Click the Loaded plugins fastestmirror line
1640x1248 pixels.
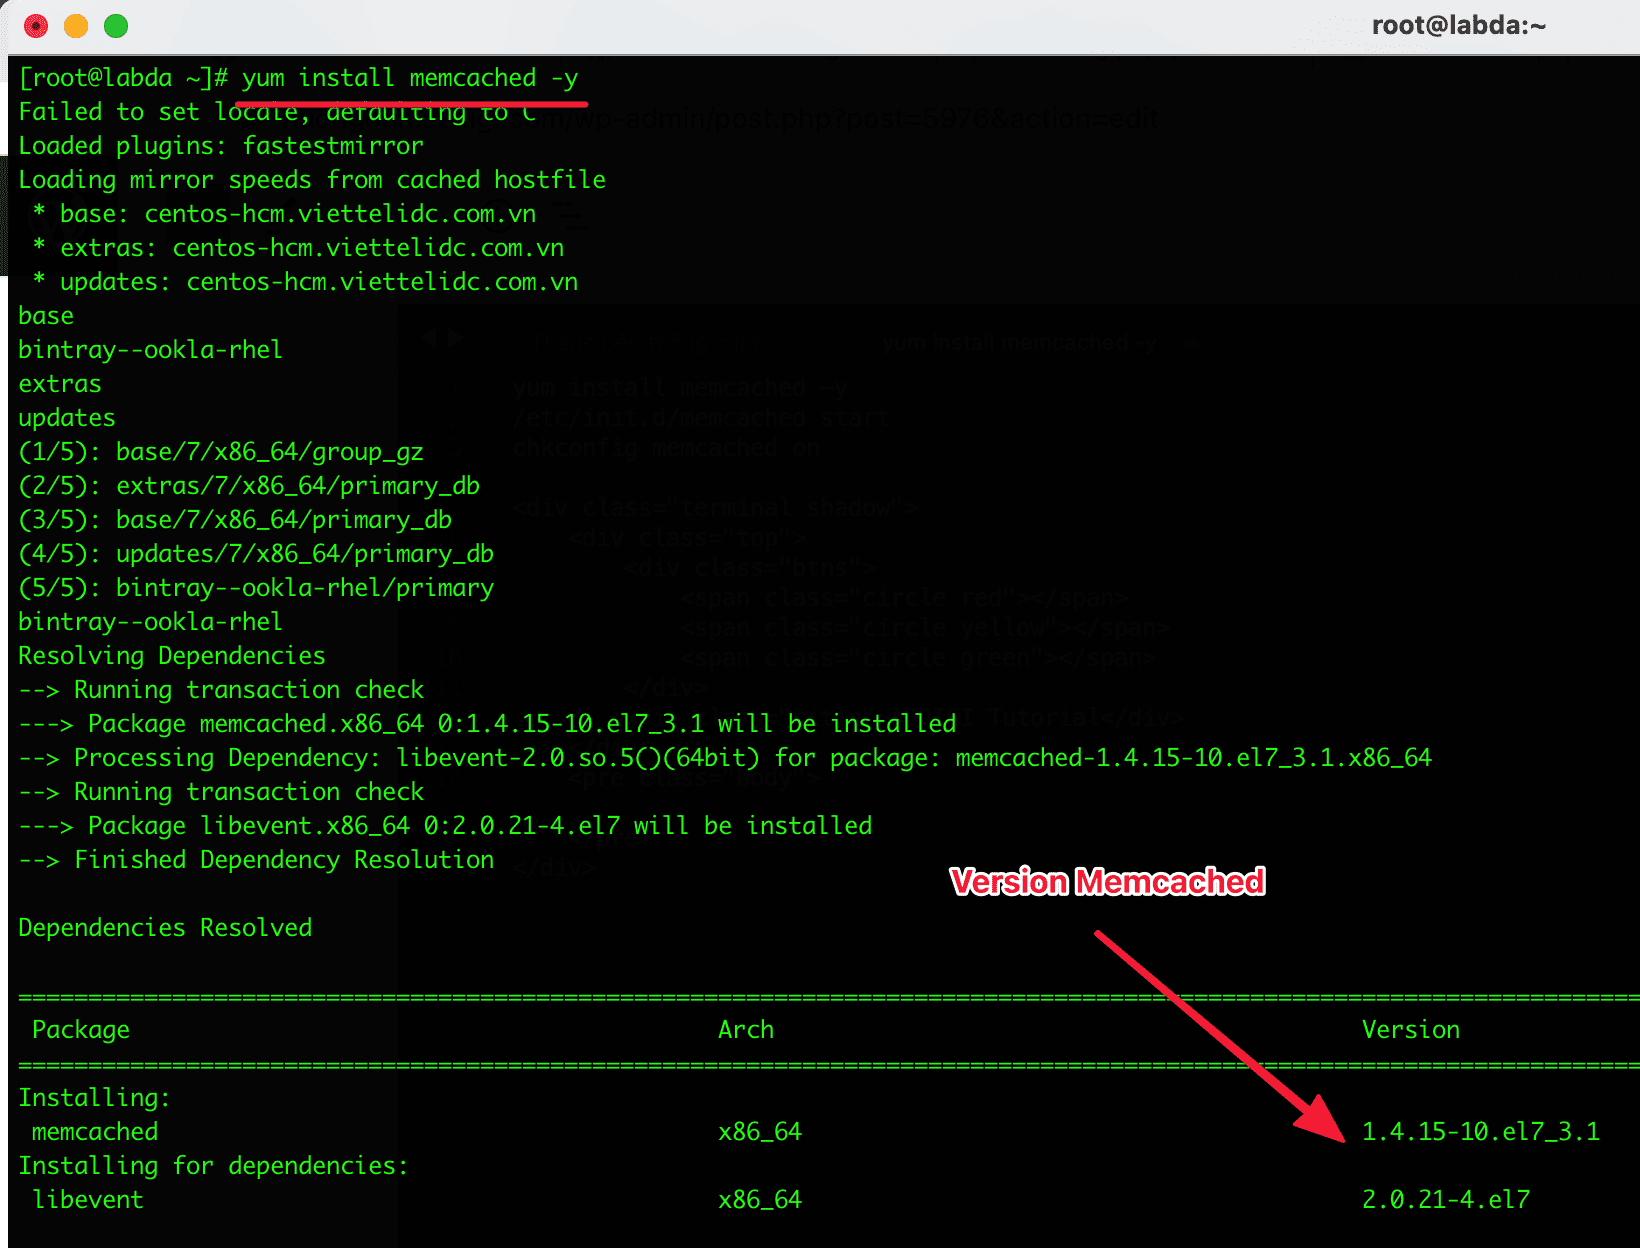coord(220,145)
